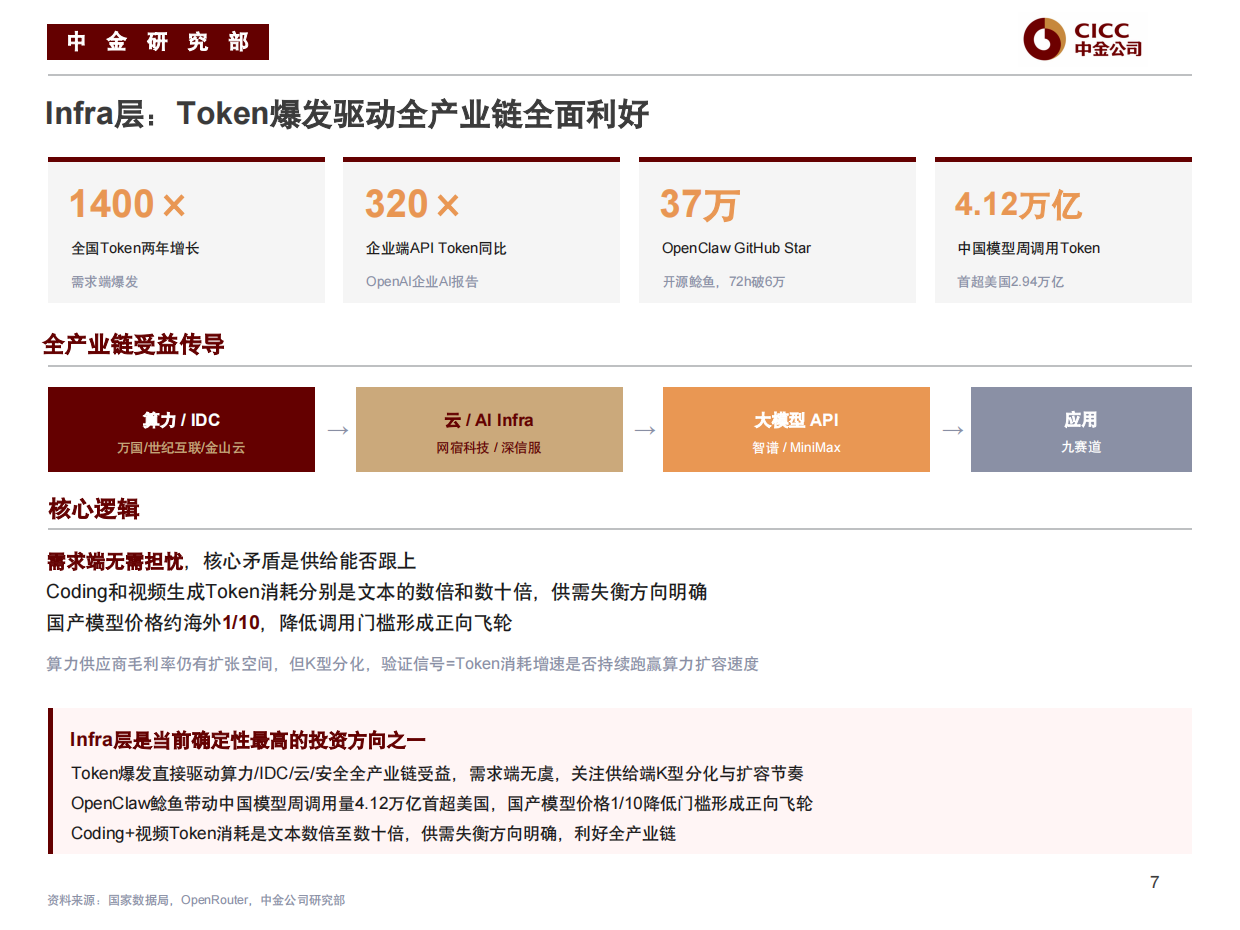Select the 云 / AI Infra chain box
The height and width of the screenshot is (930, 1240).
[x=489, y=430]
